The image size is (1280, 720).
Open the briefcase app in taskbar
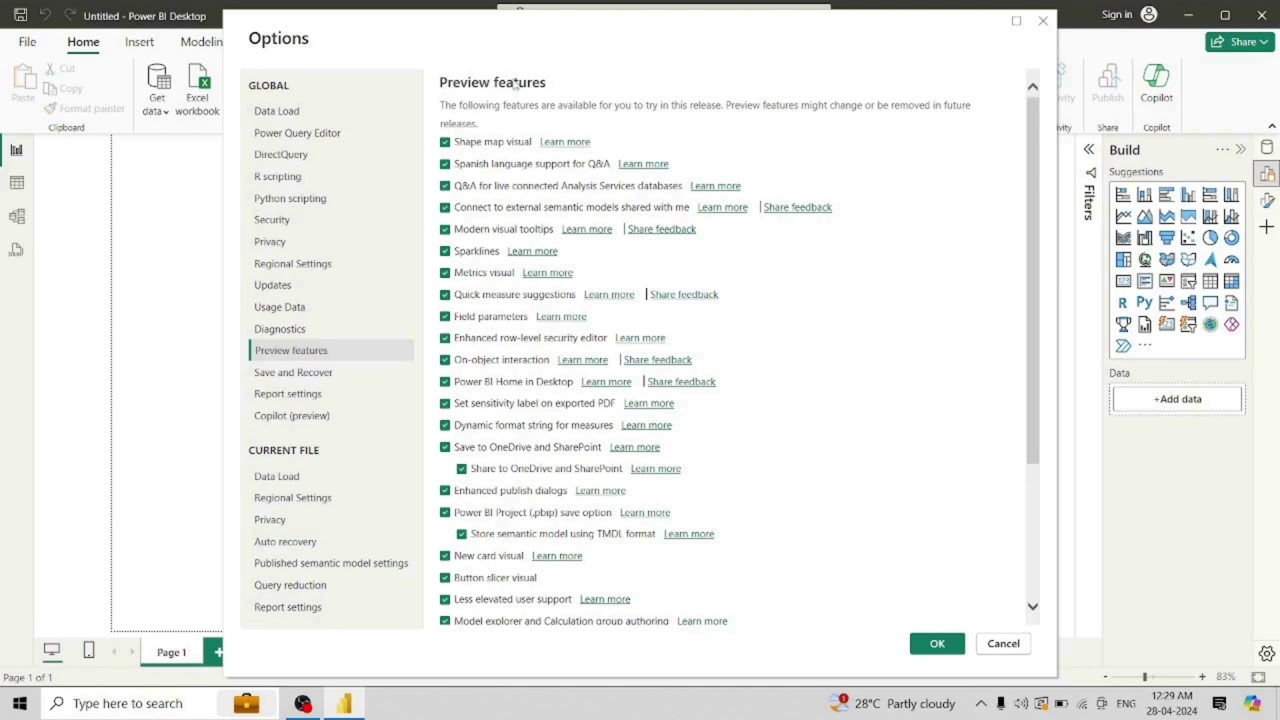(246, 704)
